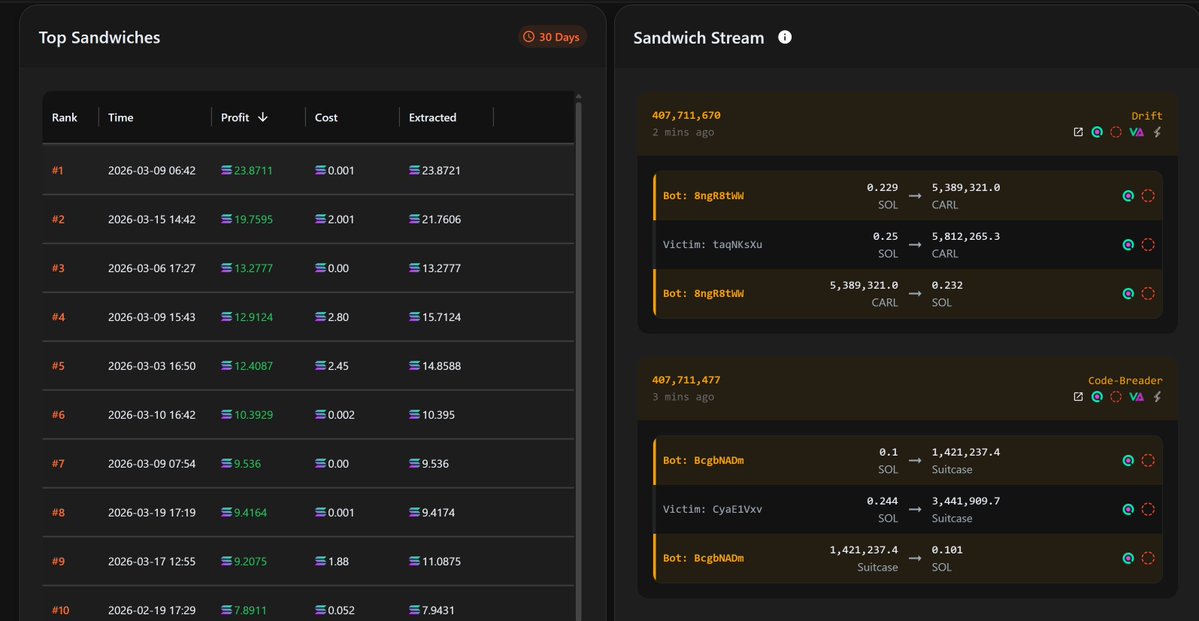The image size is (1199, 621).
Task: Open bot BcgbNADm on 1,421,237.4 Suitcase sell row
Action: 703,558
